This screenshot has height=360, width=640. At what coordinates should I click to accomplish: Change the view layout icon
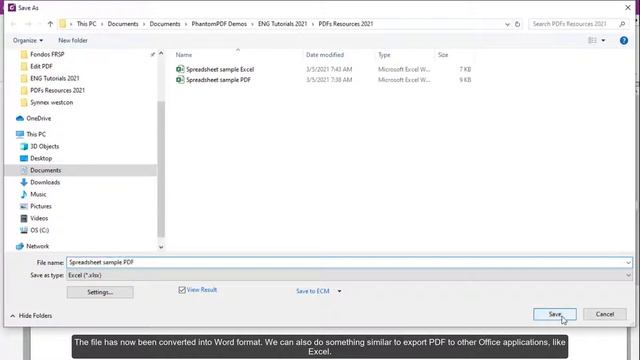pyautogui.click(x=592, y=40)
